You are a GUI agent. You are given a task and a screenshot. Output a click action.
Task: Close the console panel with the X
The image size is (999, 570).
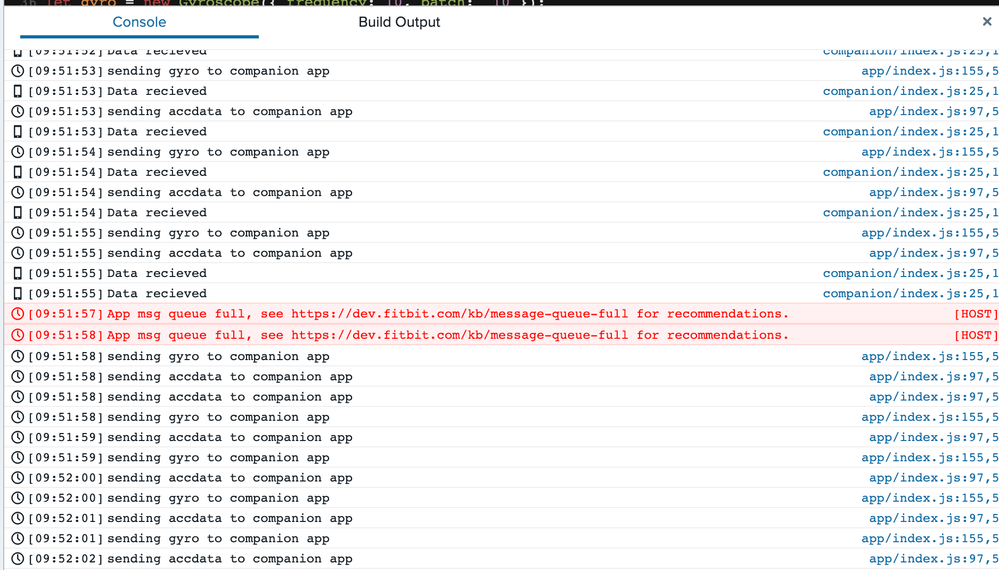pyautogui.click(x=986, y=22)
